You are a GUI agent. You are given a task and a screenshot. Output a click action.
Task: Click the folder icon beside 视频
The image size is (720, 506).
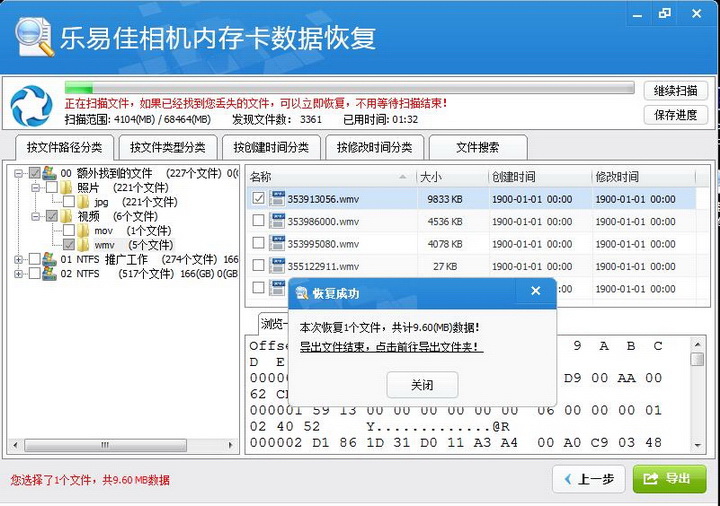[66, 216]
